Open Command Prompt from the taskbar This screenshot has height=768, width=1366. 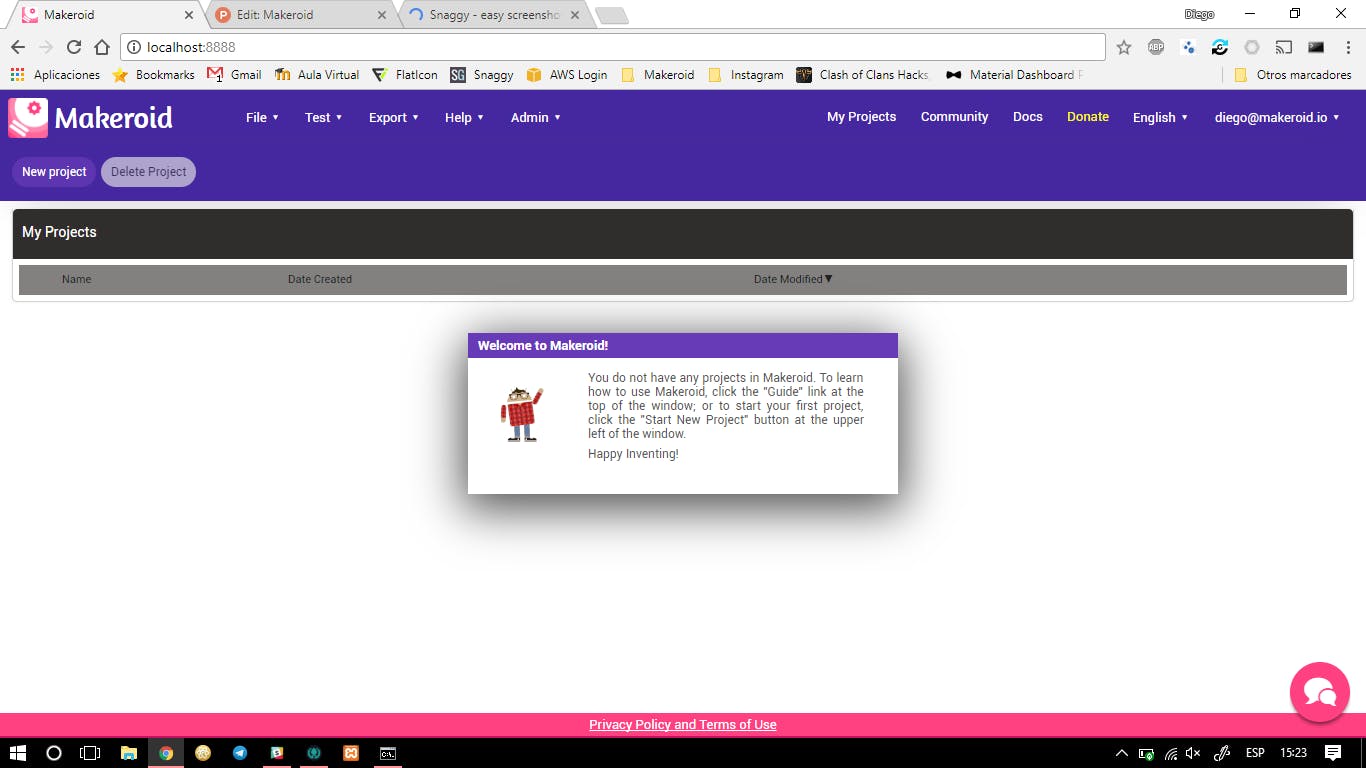coord(388,753)
